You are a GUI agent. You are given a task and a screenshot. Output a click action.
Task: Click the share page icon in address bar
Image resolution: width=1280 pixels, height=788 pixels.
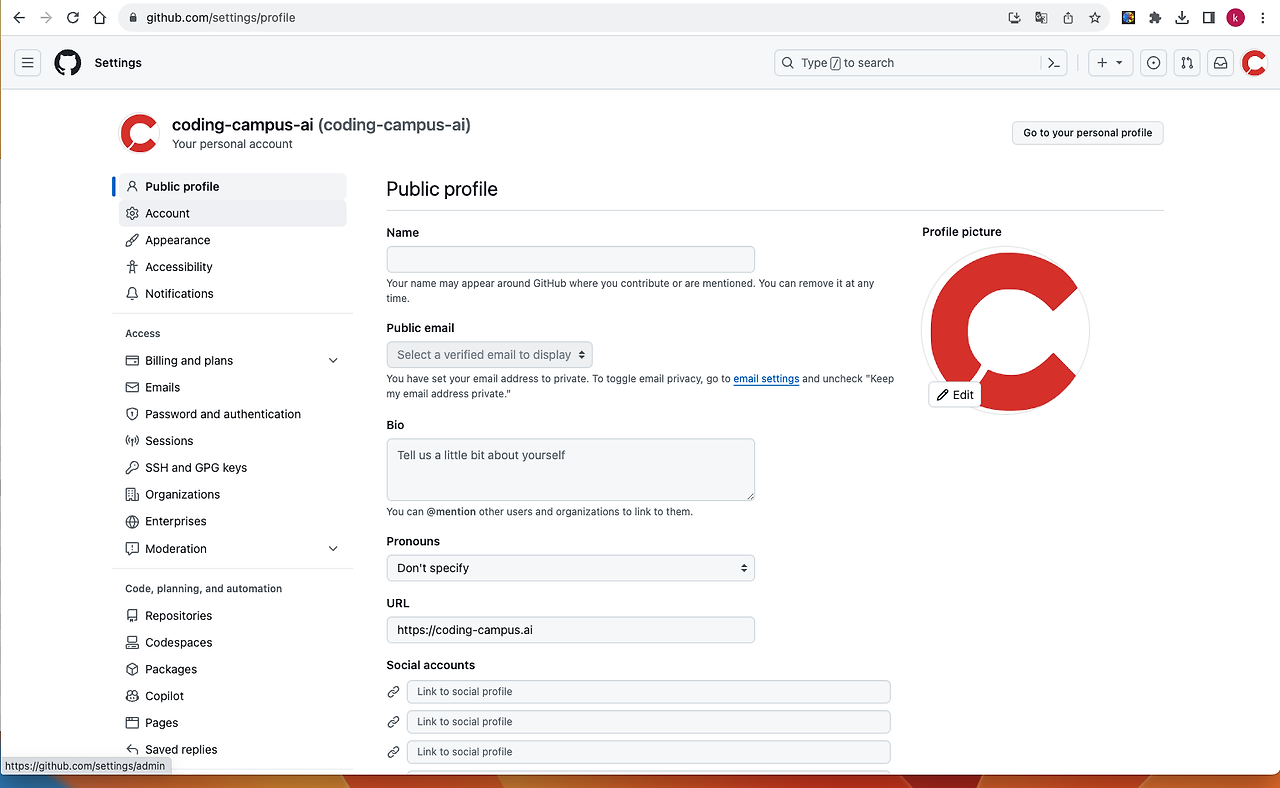coord(1068,18)
